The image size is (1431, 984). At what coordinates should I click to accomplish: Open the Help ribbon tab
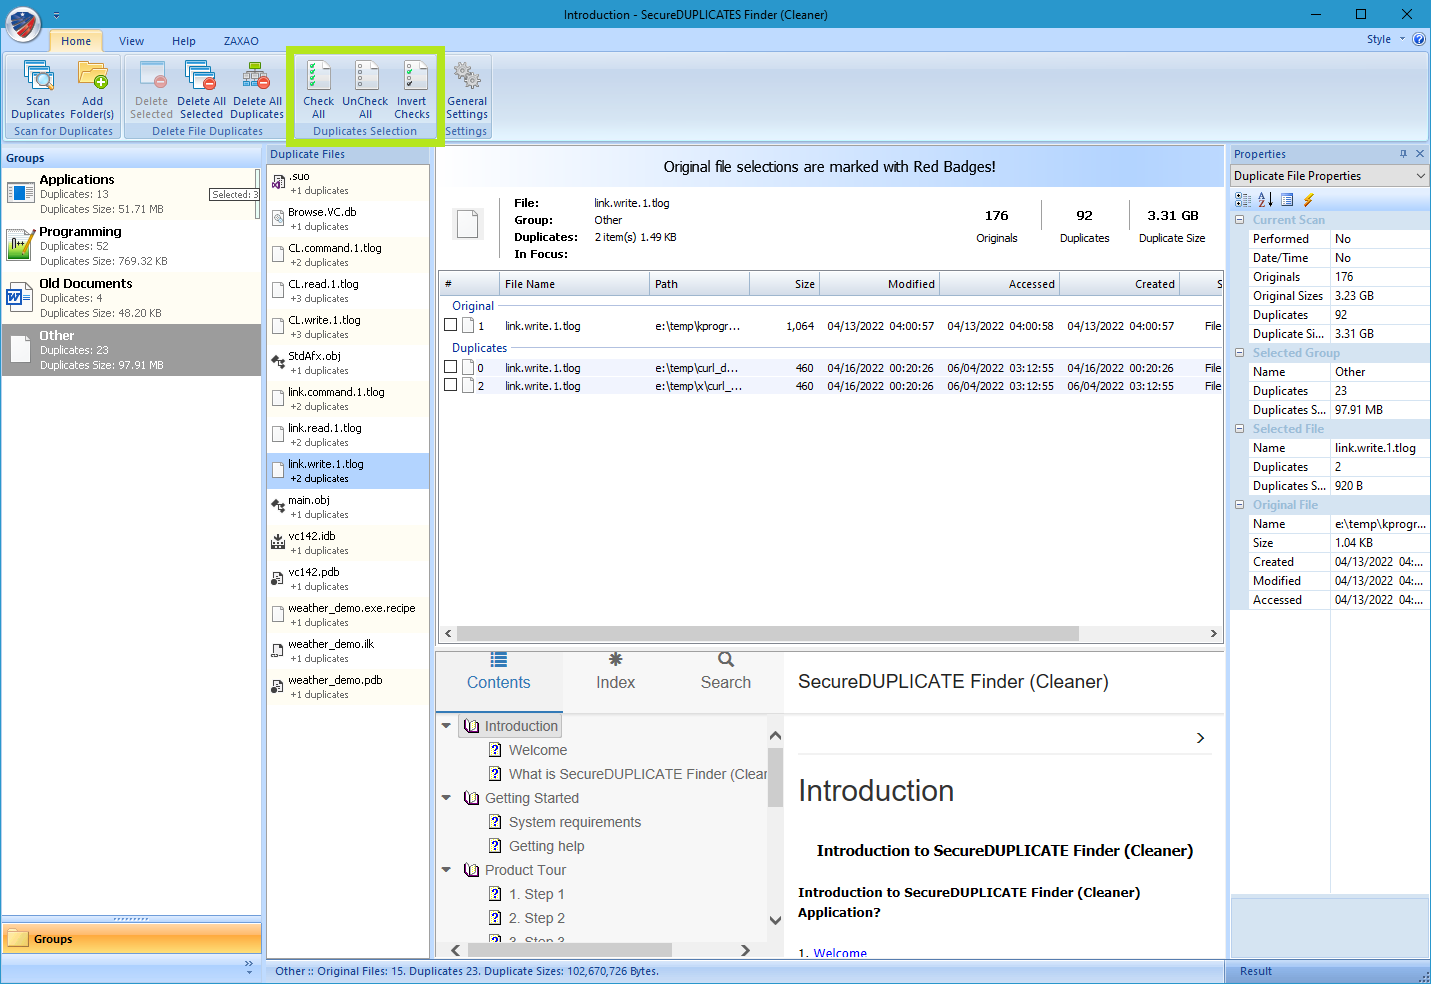tap(184, 41)
